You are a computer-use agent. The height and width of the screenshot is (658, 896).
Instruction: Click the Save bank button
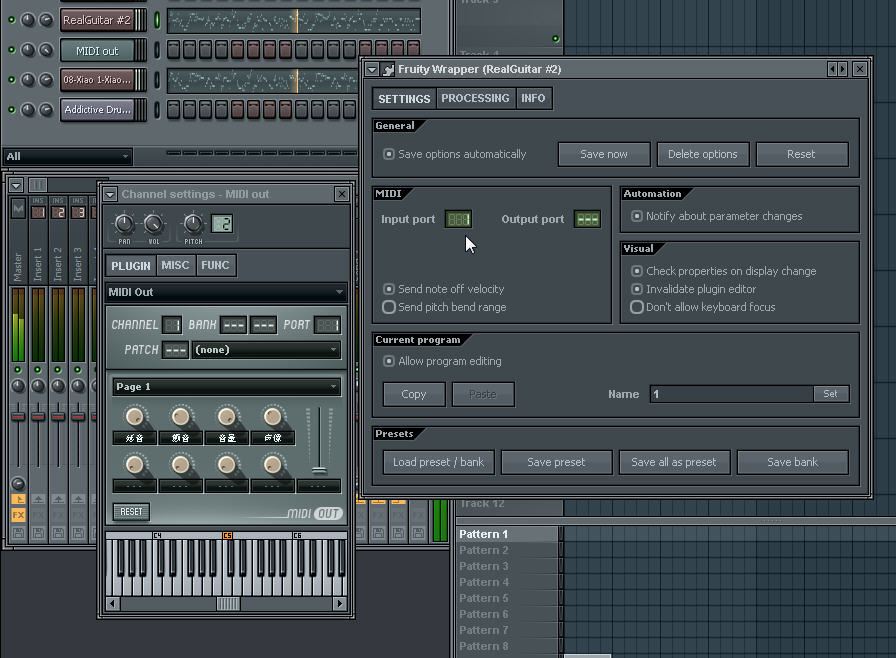(792, 462)
